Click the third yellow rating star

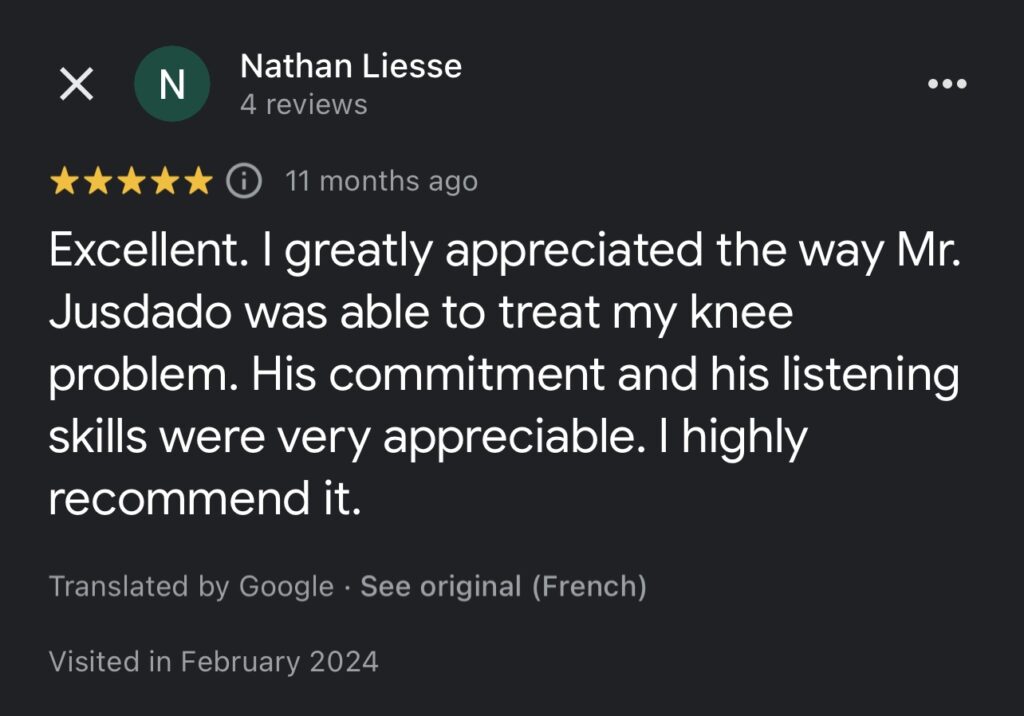131,181
